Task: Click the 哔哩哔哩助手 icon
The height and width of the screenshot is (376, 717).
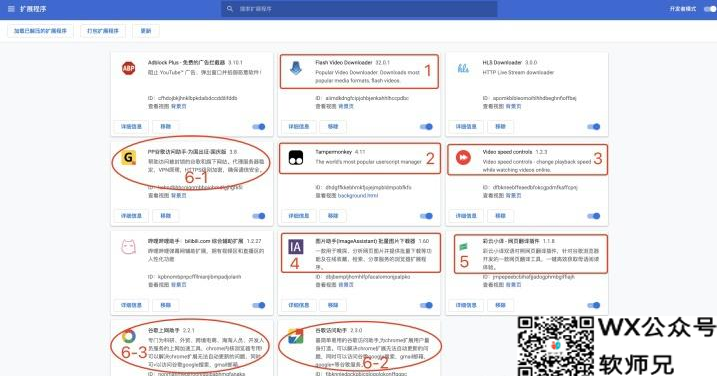Action: (x=128, y=247)
